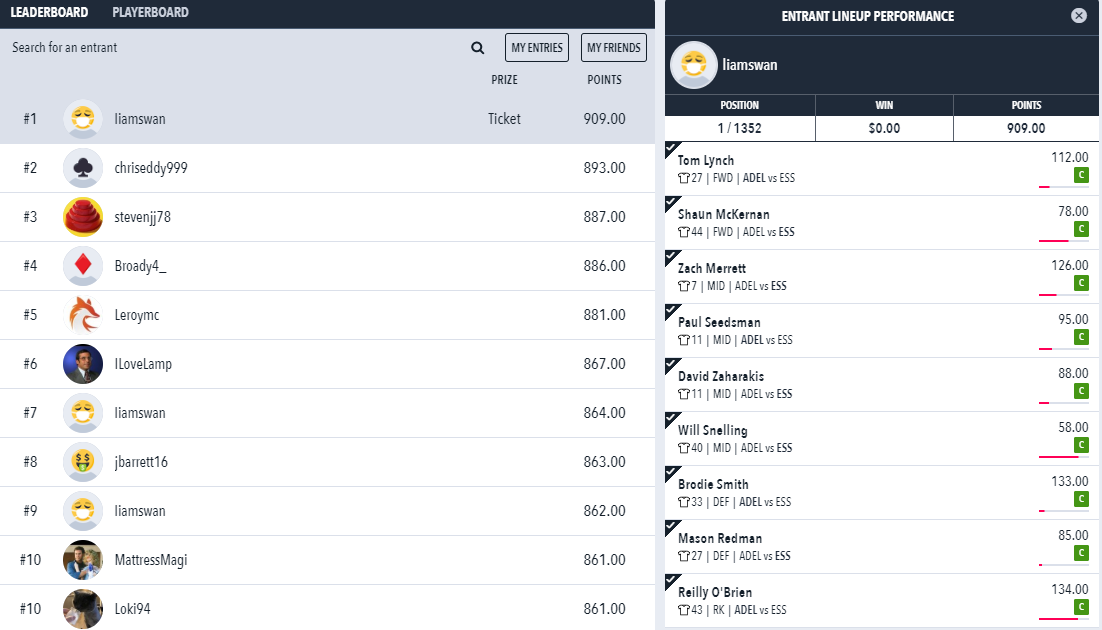Screen dimensions: 1102x630
Task: Click the green C badge for Brodie Smith
Action: (x=1082, y=499)
